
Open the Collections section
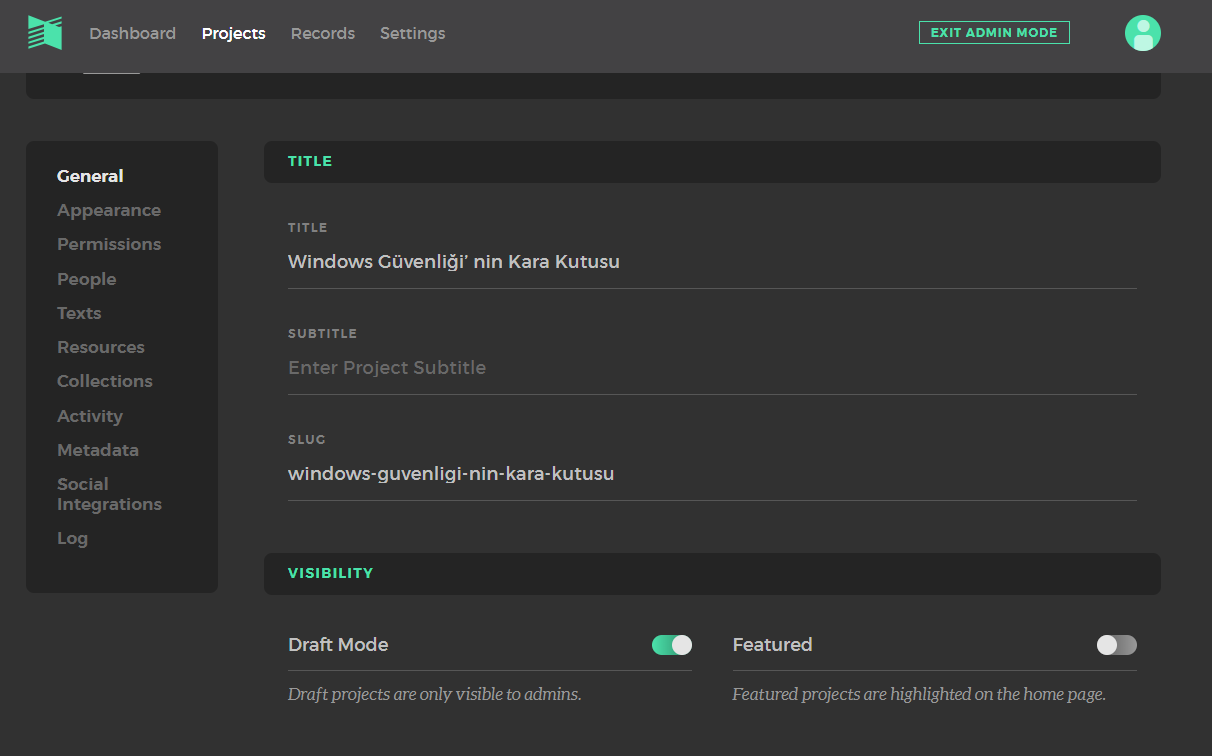(x=105, y=381)
